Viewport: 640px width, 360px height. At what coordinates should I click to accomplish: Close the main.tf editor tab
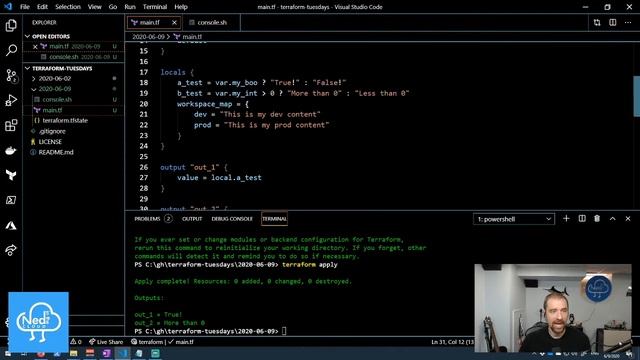pyautogui.click(x=174, y=22)
